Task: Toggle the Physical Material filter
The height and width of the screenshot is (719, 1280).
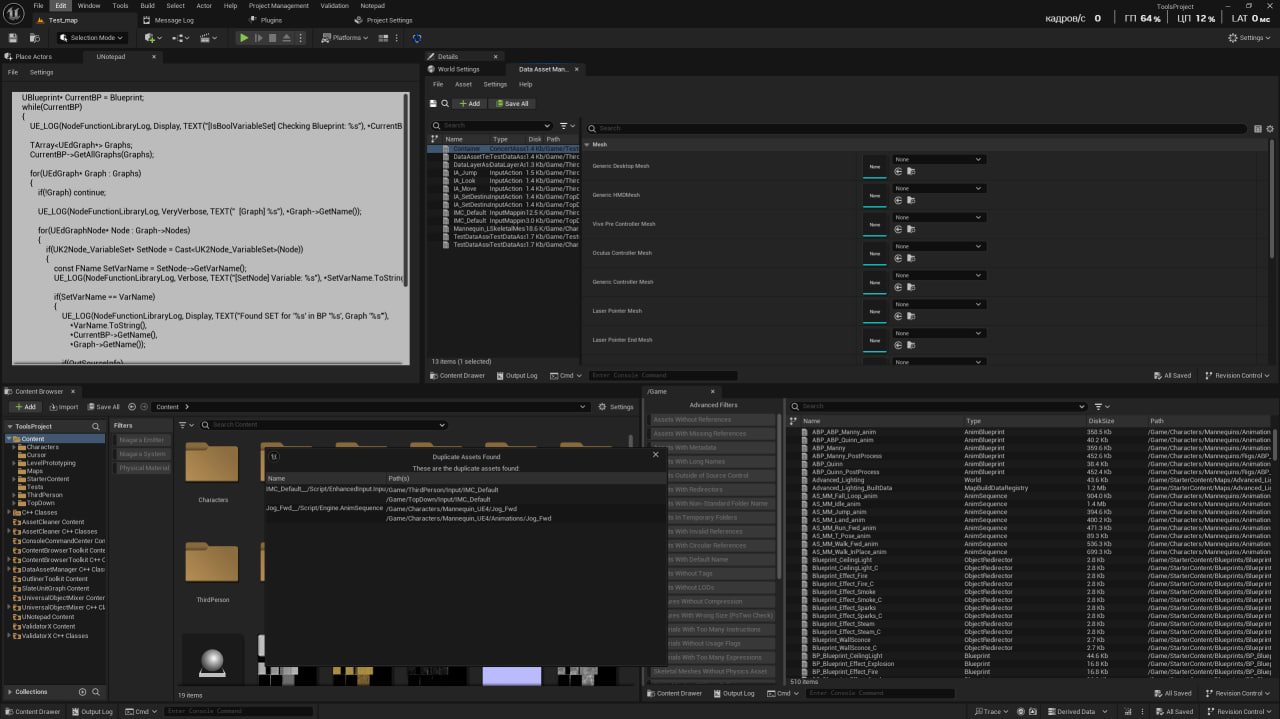Action: [144, 468]
